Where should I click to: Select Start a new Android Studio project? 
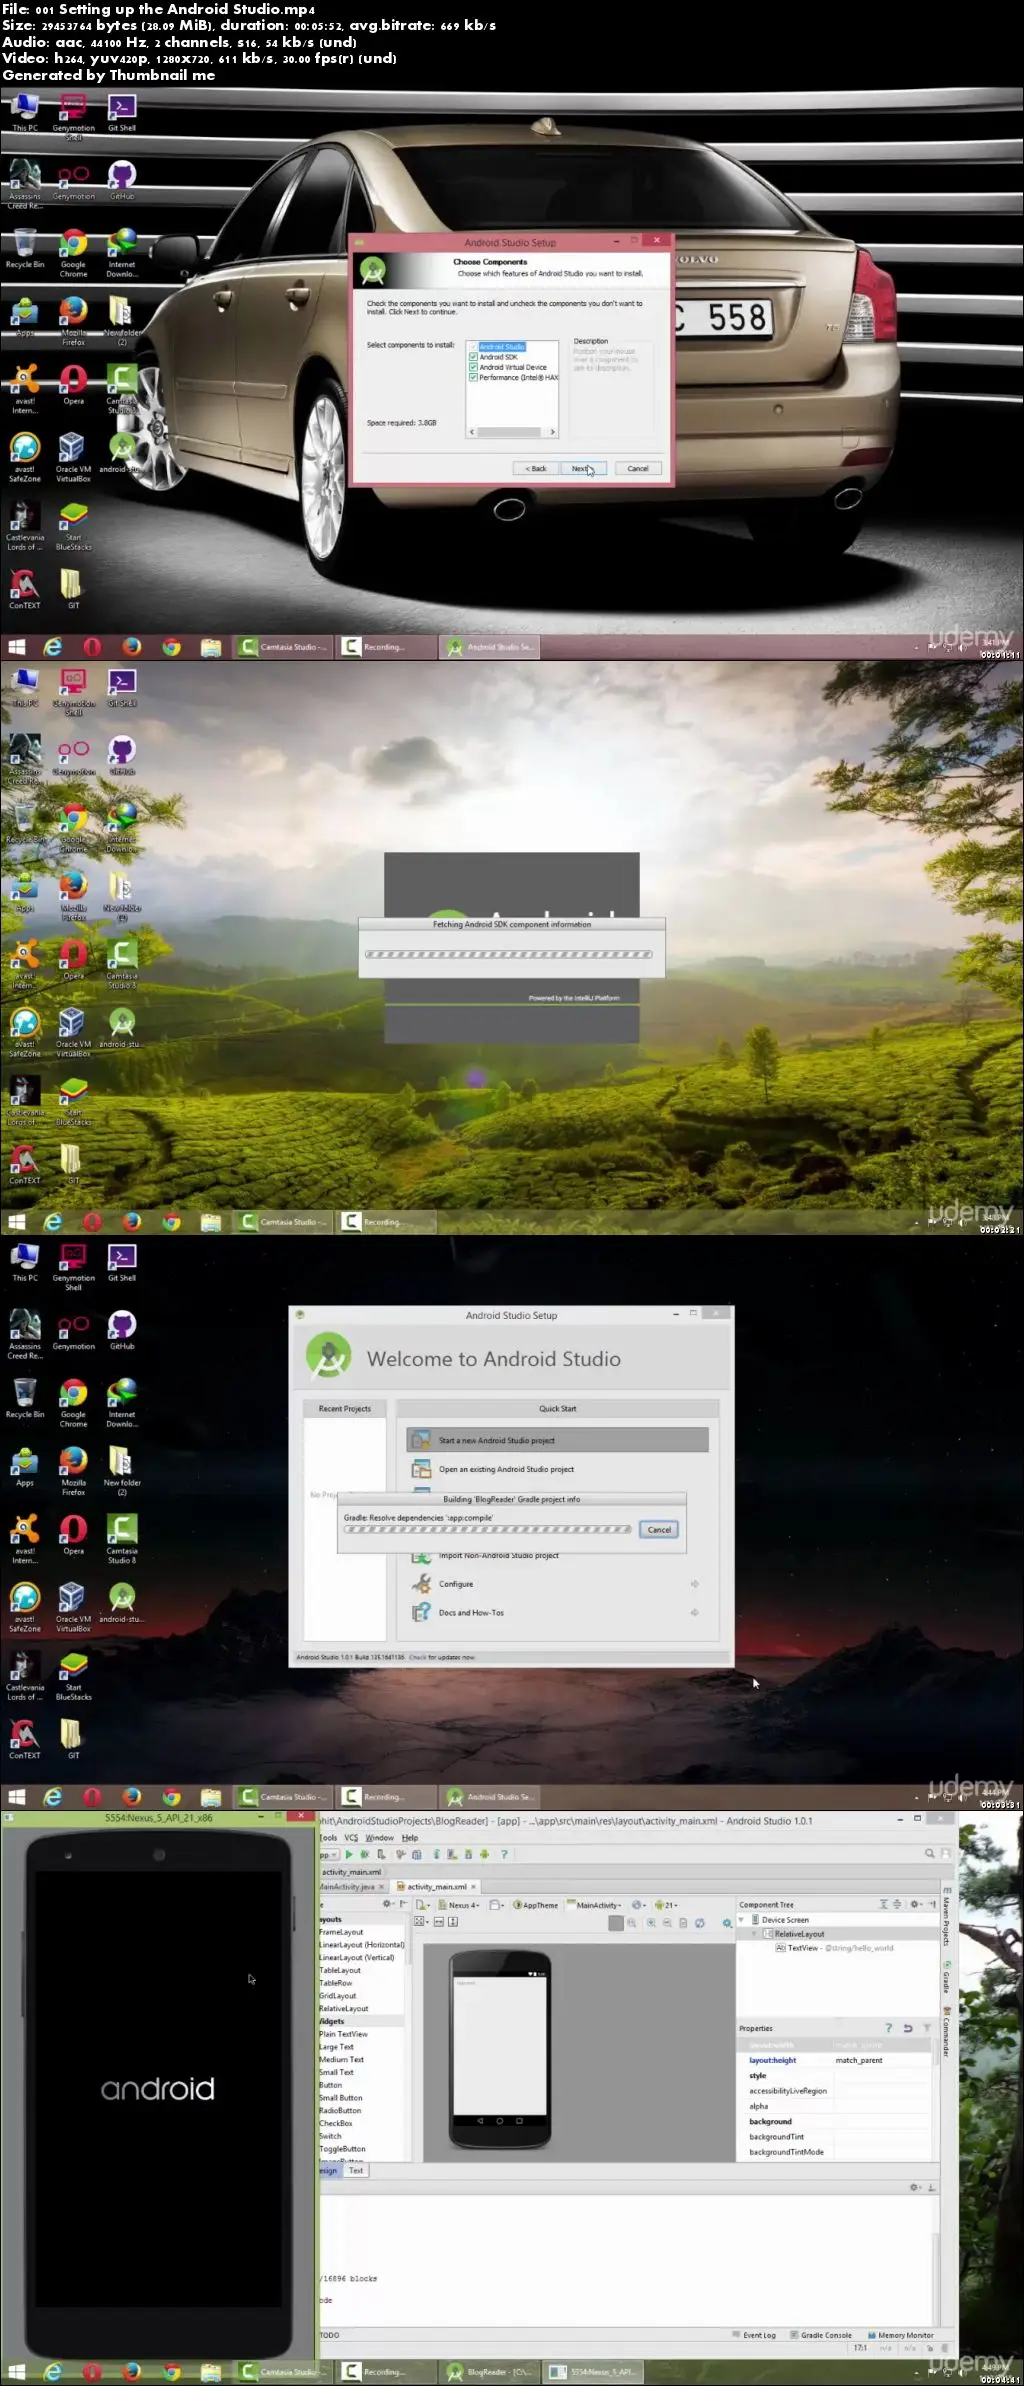point(557,1440)
